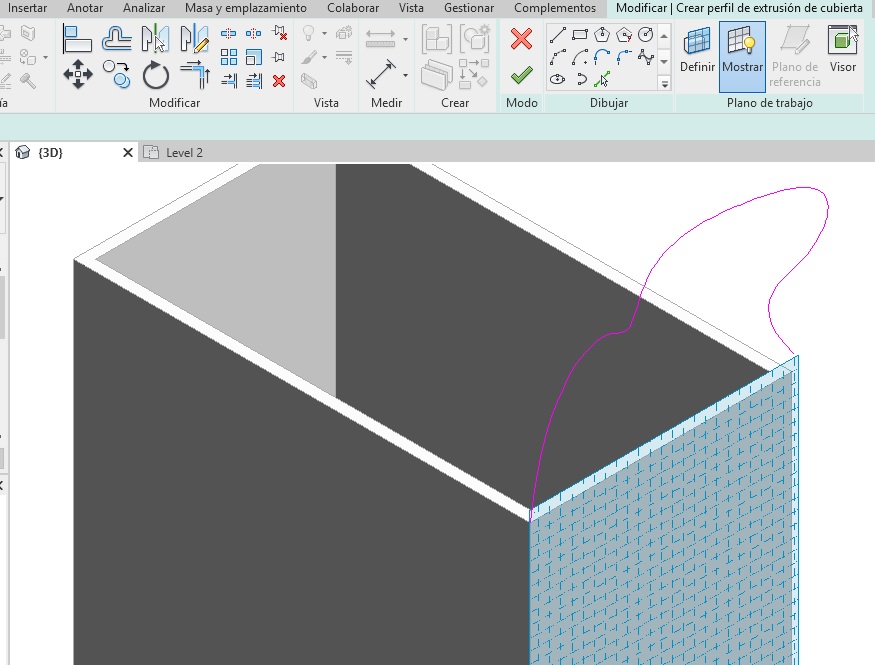Screen dimensions: 875x665
Task: Select the Rectangle draw tool
Action: [x=580, y=35]
